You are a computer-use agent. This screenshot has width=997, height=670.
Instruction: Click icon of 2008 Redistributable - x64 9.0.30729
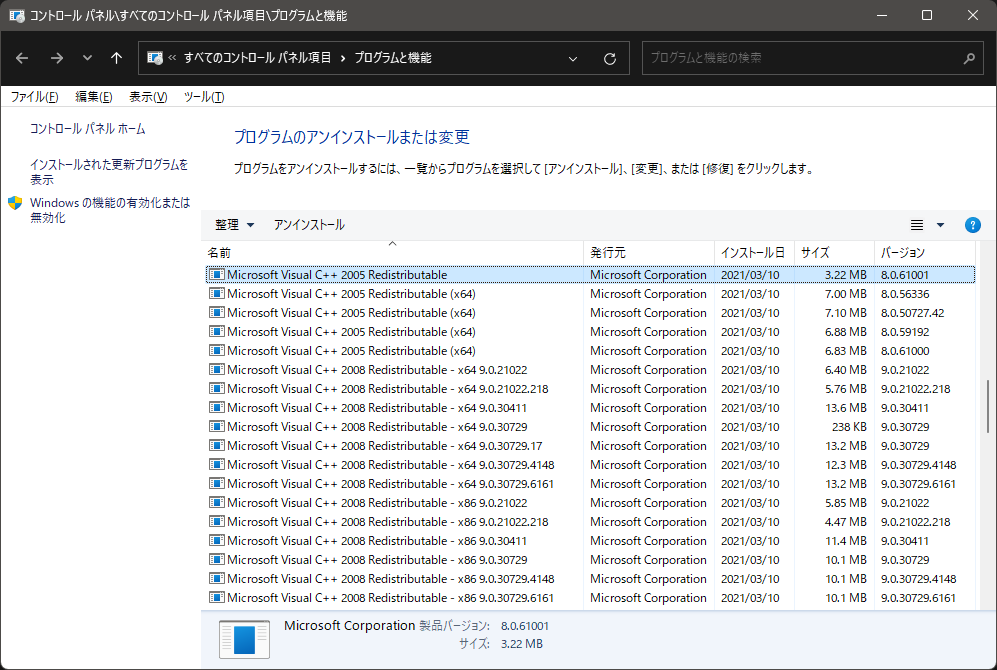tap(217, 427)
